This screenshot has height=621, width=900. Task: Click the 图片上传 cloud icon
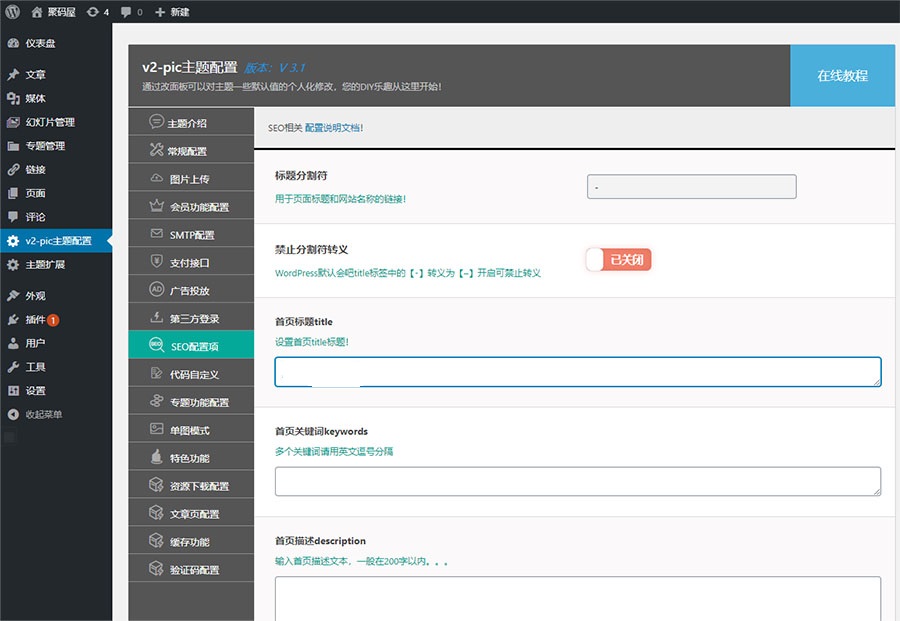156,178
